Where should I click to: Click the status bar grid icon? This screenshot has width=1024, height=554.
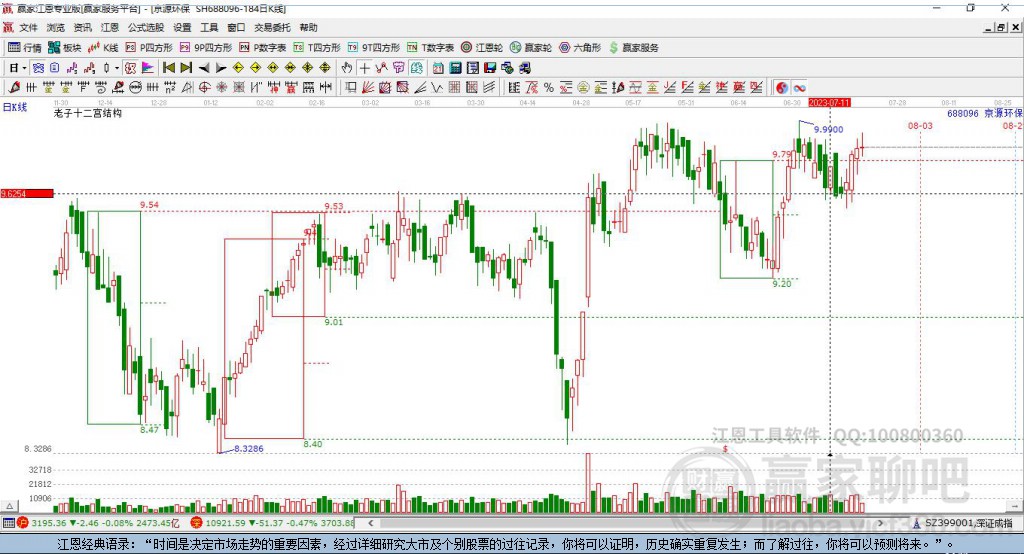(8, 523)
